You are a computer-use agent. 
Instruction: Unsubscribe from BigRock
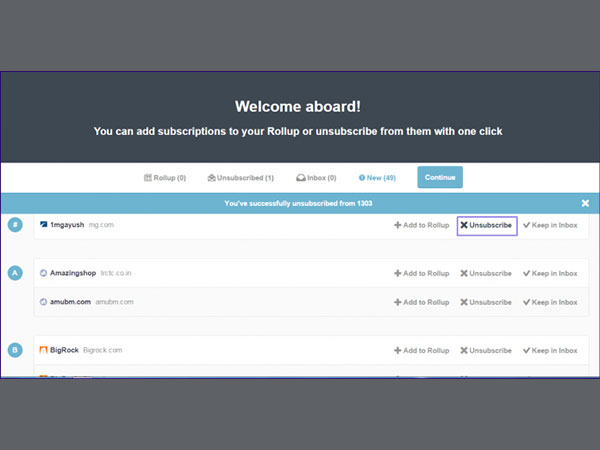[x=486, y=351]
